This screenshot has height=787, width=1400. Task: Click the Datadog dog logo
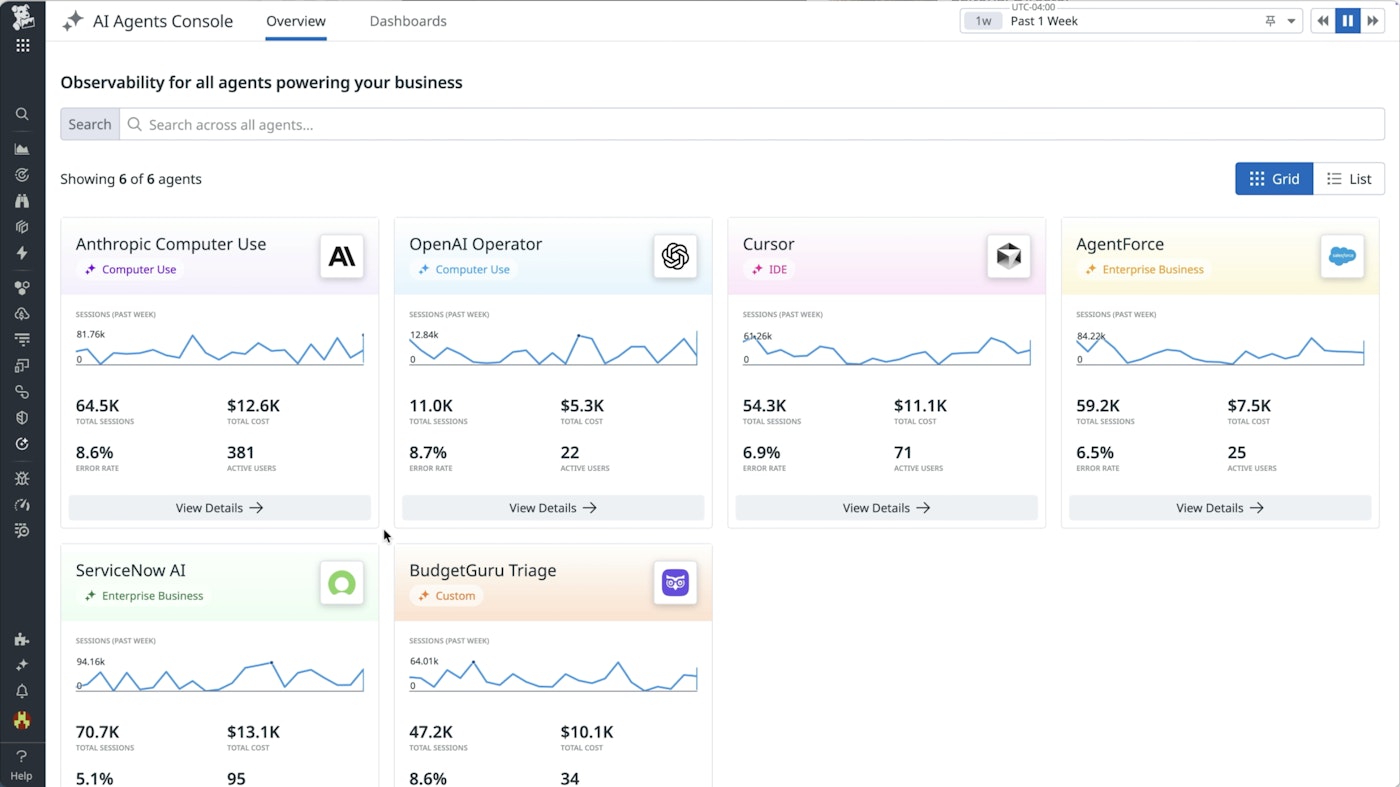22,17
